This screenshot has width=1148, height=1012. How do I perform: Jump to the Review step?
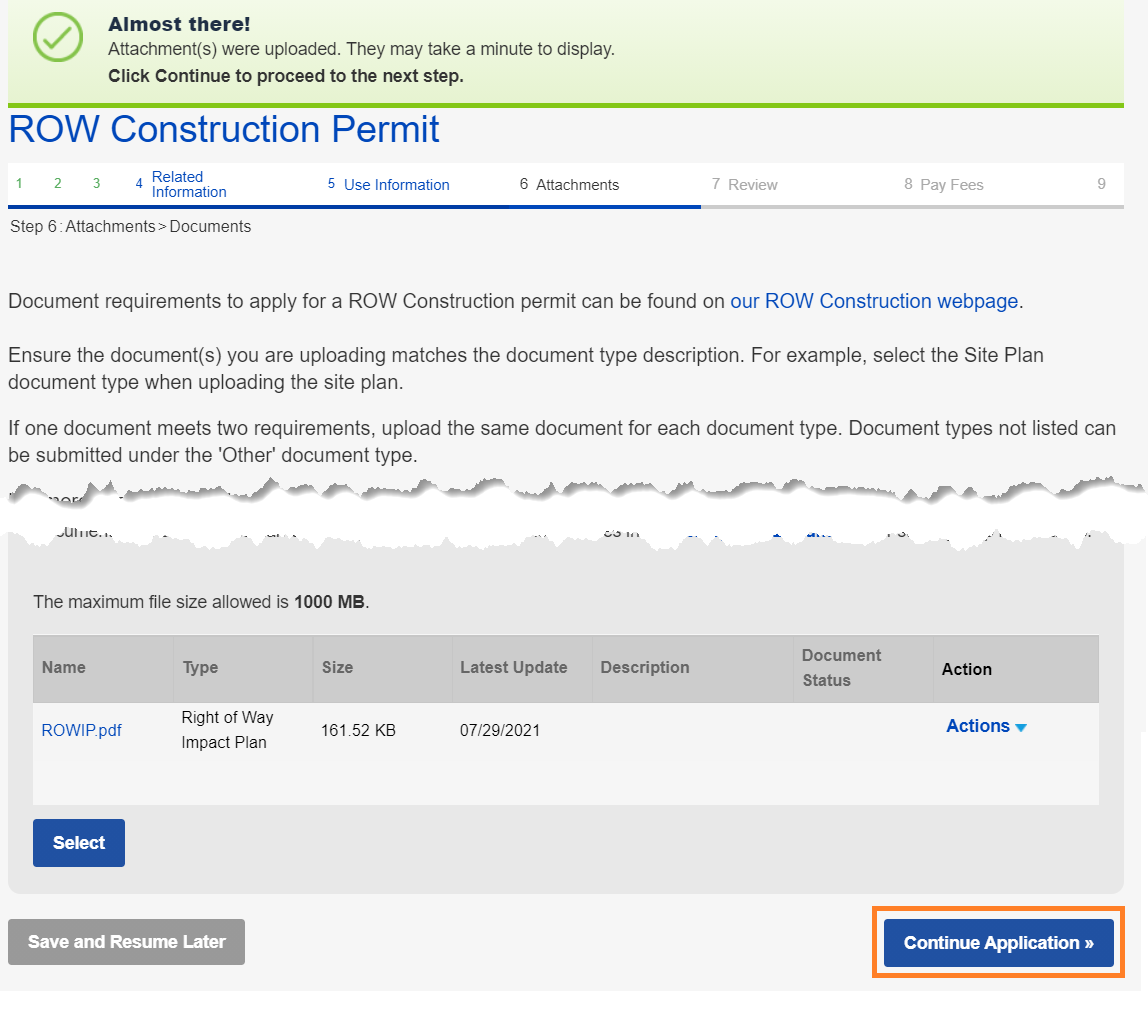pyautogui.click(x=752, y=185)
